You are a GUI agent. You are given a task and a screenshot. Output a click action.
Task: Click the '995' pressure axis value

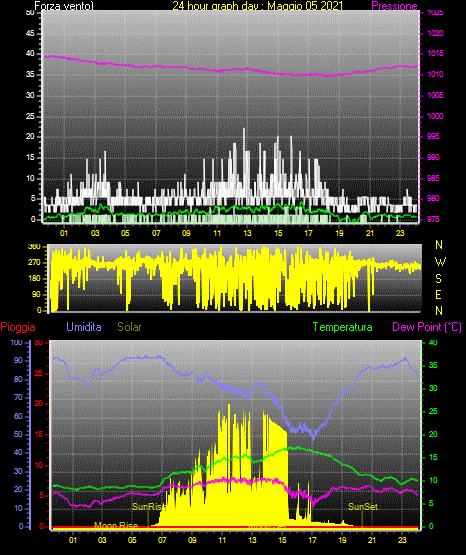(433, 136)
